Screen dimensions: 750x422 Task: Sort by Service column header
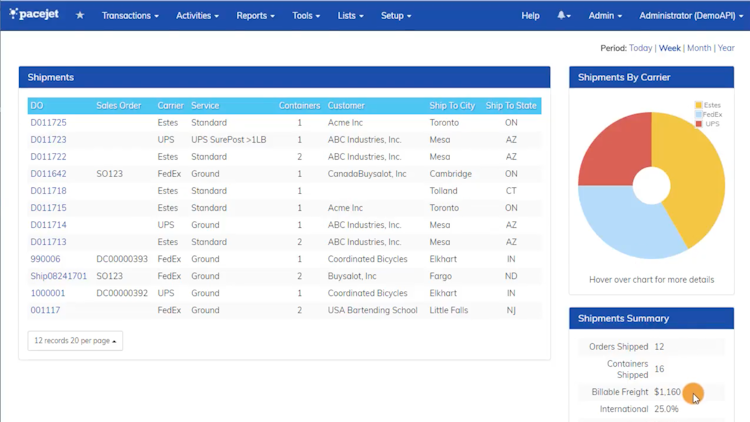tap(205, 105)
